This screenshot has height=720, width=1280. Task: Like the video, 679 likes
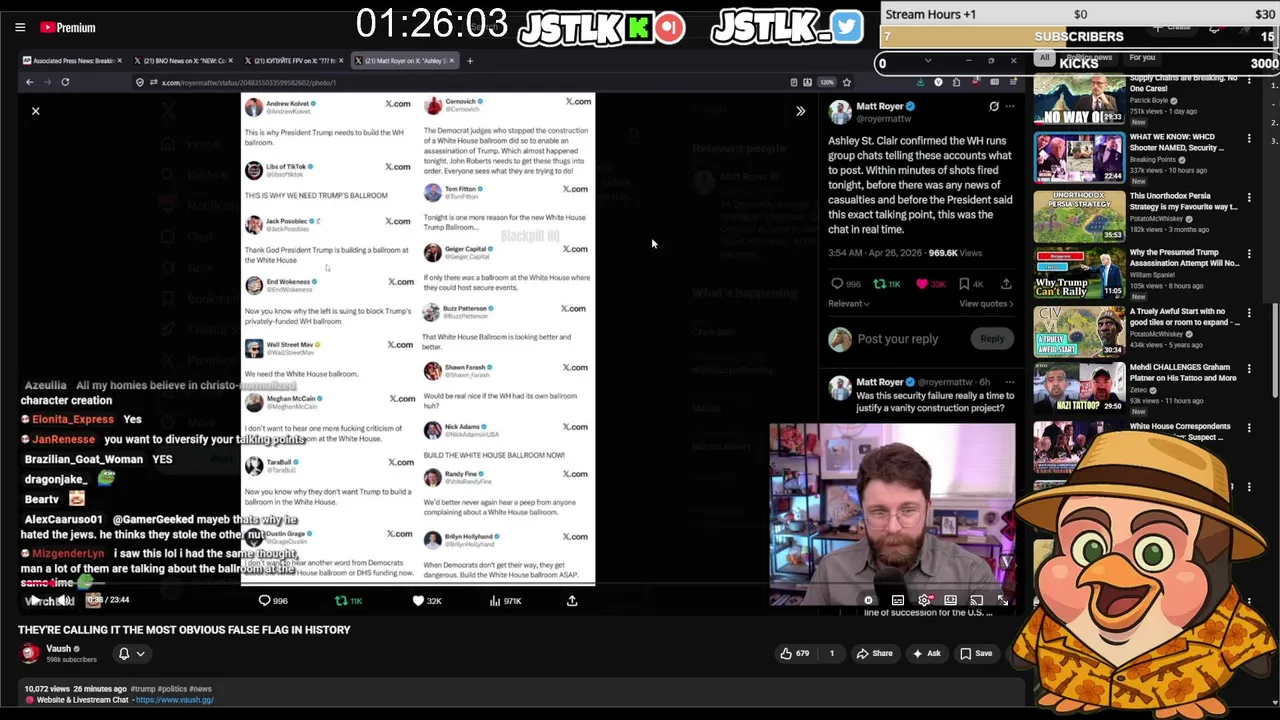click(796, 654)
